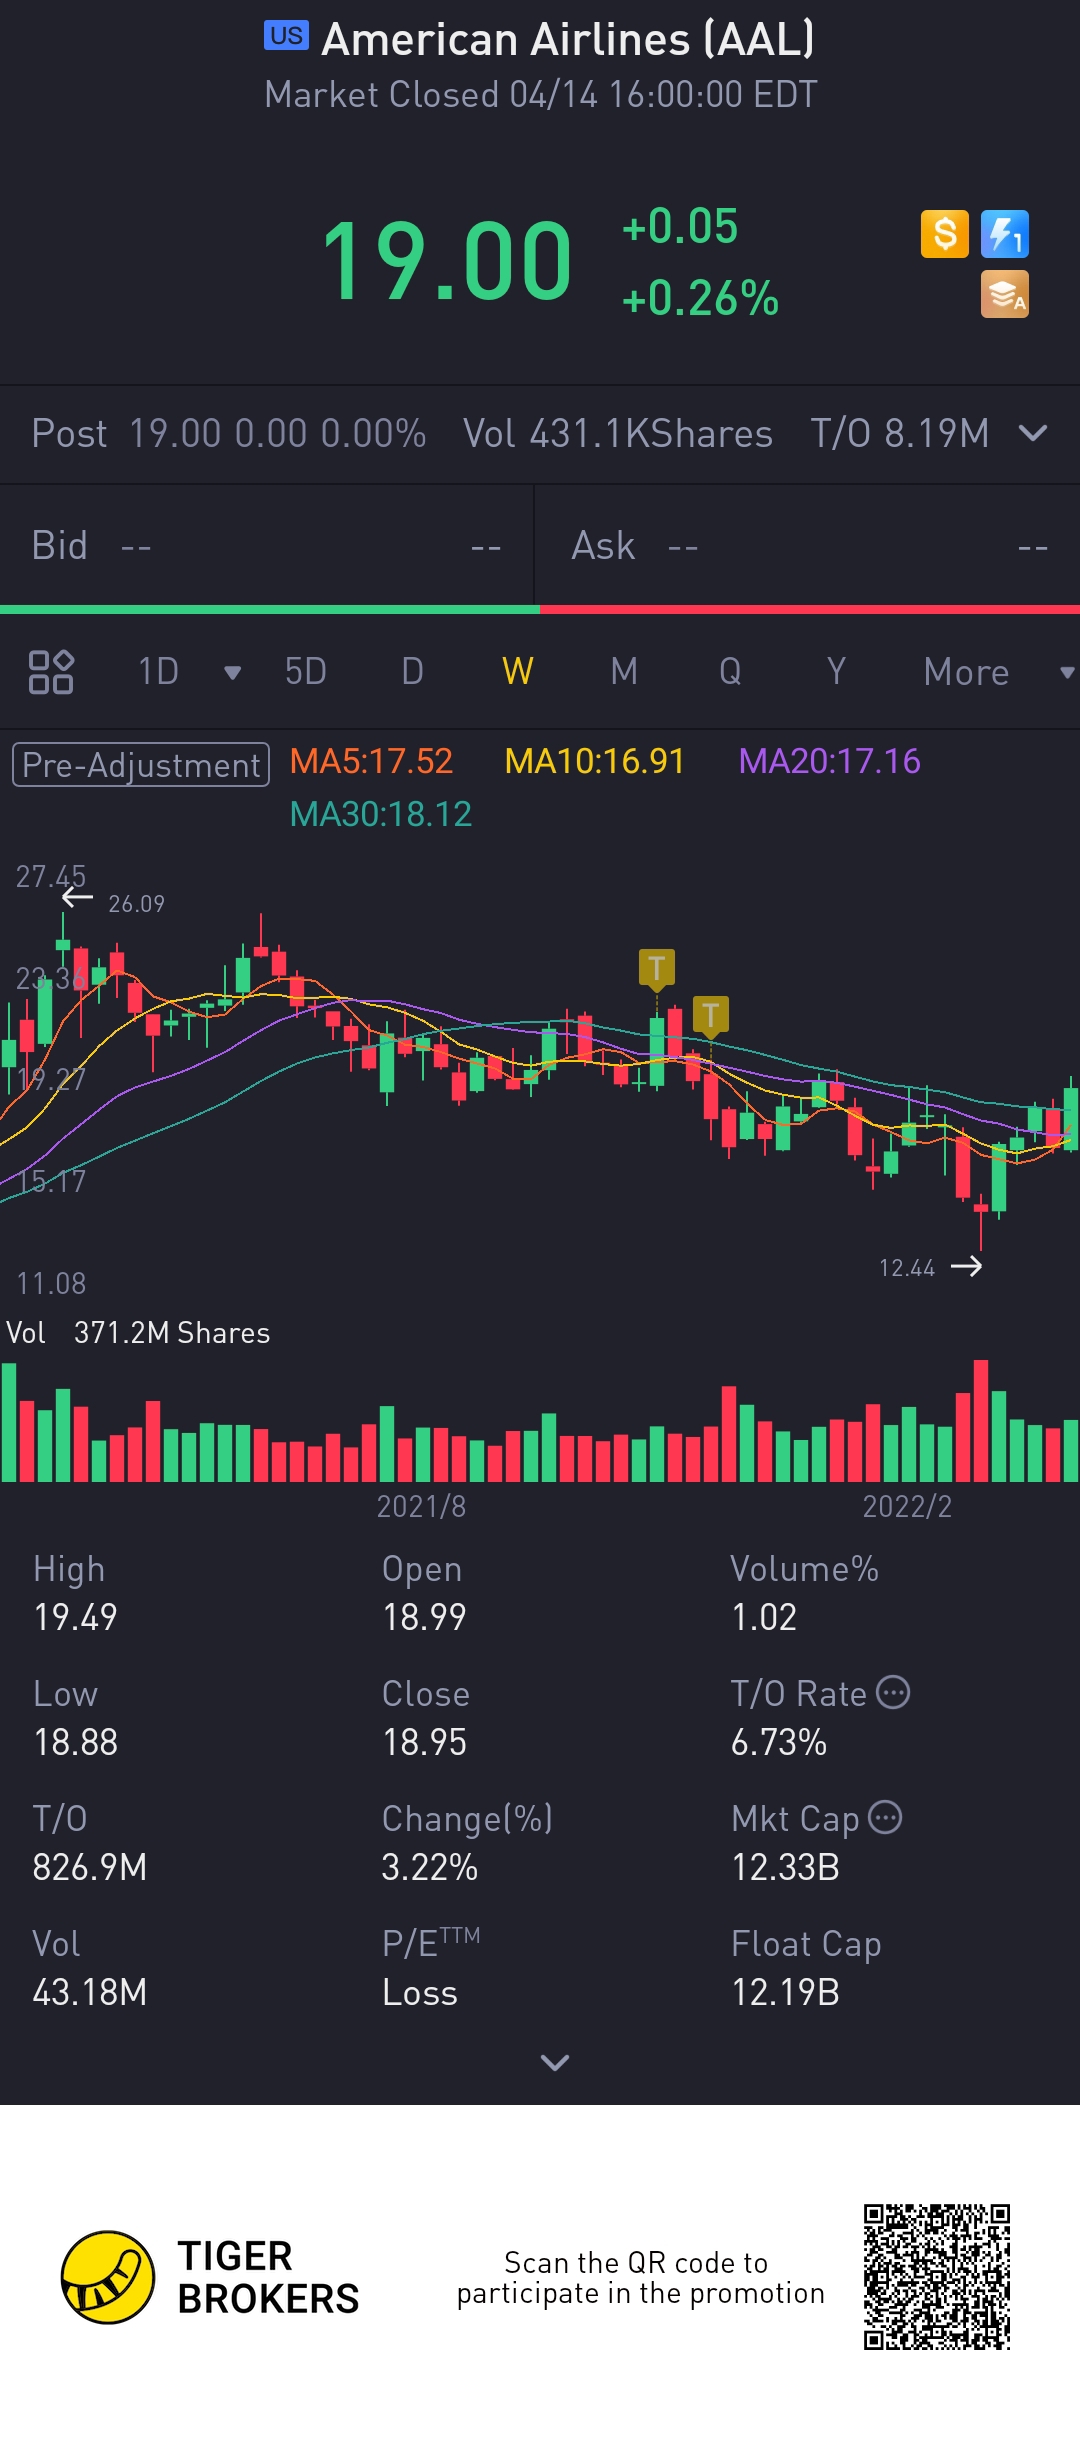Tap the Open 18.99 value
1080x2450 pixels.
click(424, 1618)
